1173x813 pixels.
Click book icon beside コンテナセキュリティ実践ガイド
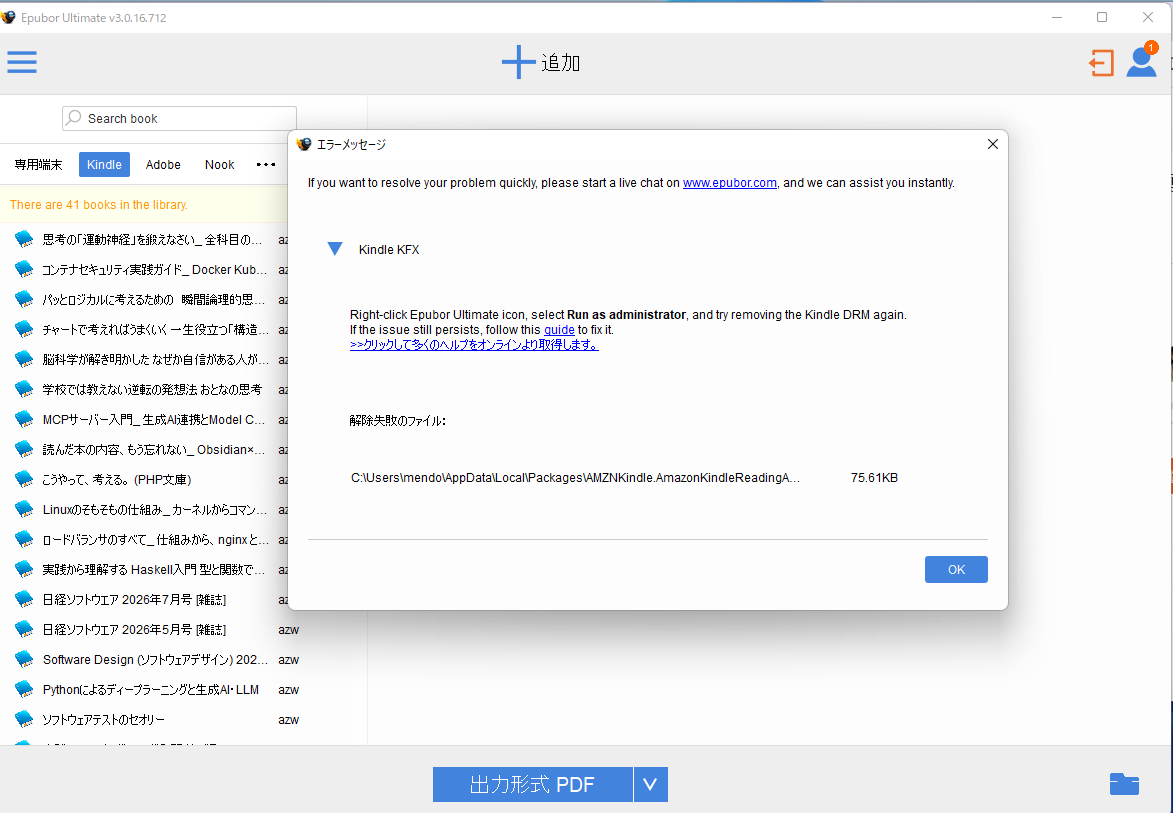pyautogui.click(x=24, y=269)
